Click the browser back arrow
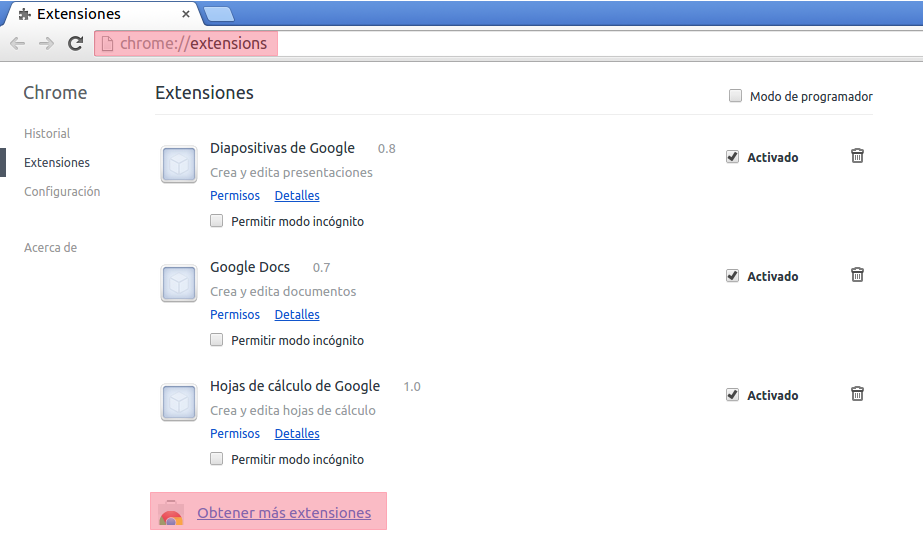The width and height of the screenshot is (923, 560). (18, 44)
